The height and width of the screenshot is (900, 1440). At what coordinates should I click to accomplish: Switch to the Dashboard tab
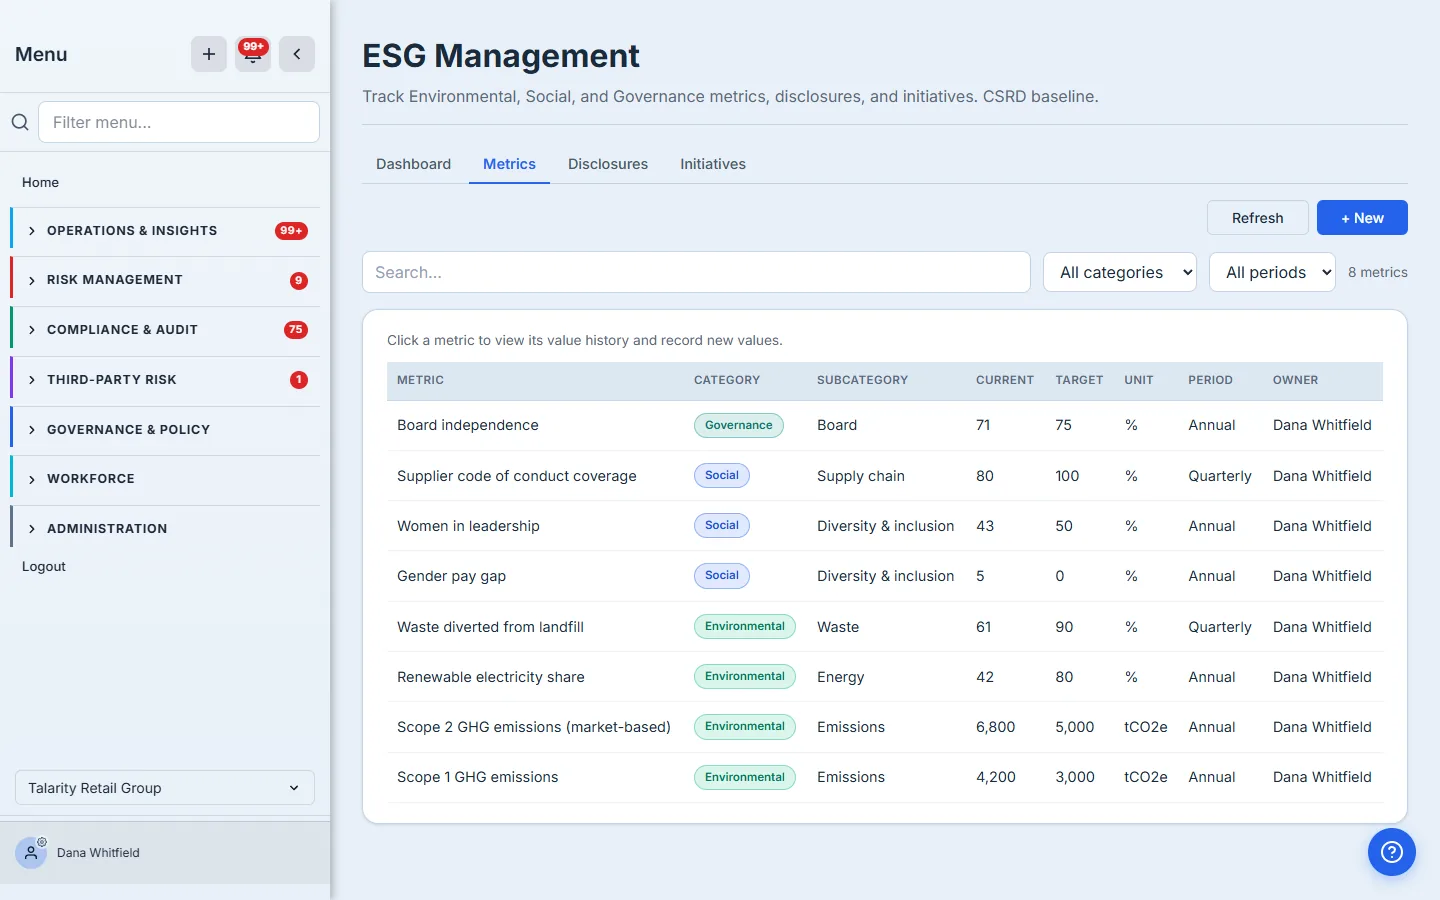tap(413, 164)
